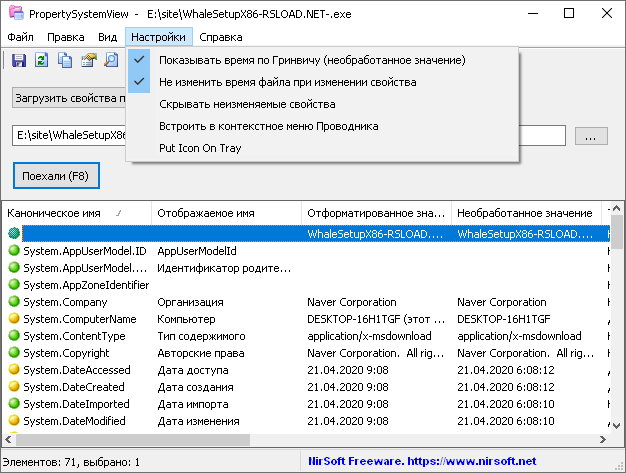Click the PropertySystemView app icon in title bar

[x=16, y=13]
